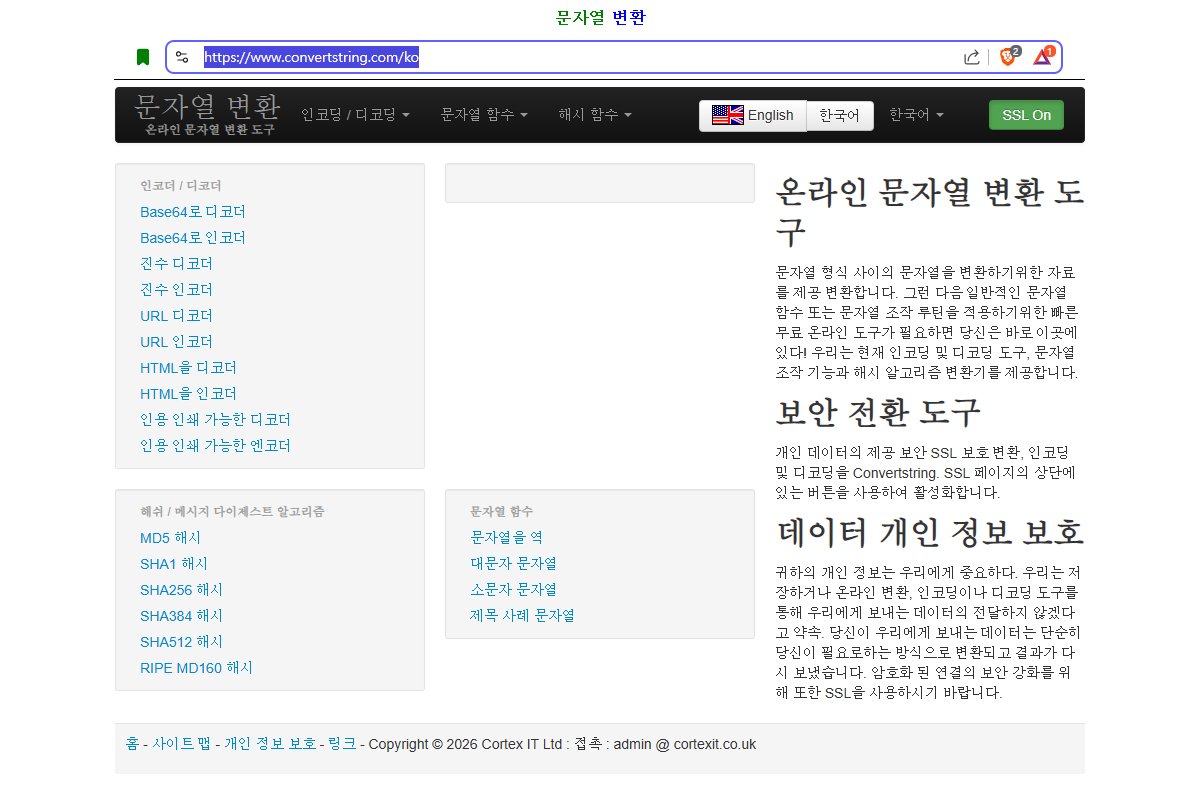
Task: Click the share page icon
Action: (x=971, y=57)
